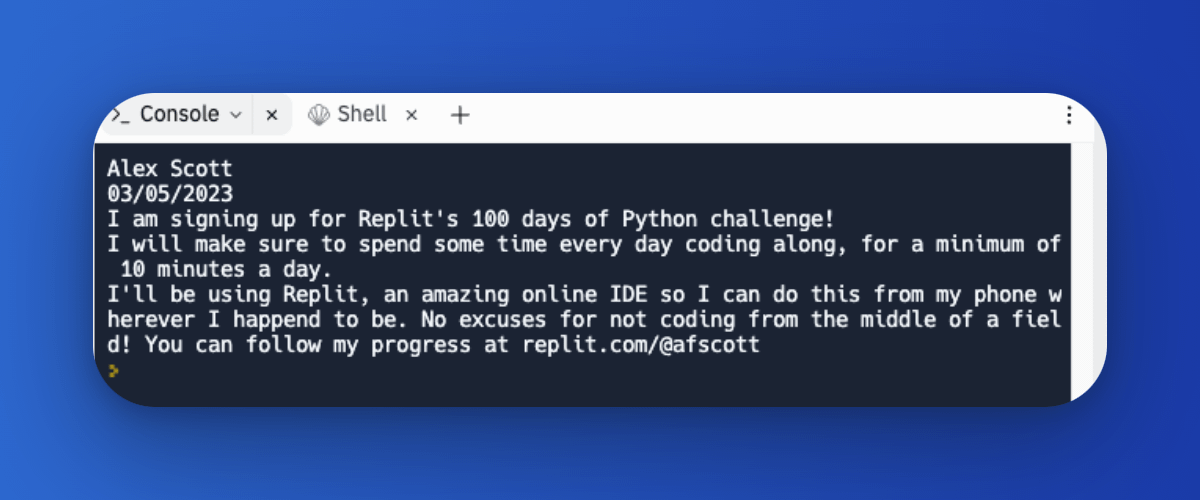
Task: Open the three-dot options menu
Action: [1069, 115]
